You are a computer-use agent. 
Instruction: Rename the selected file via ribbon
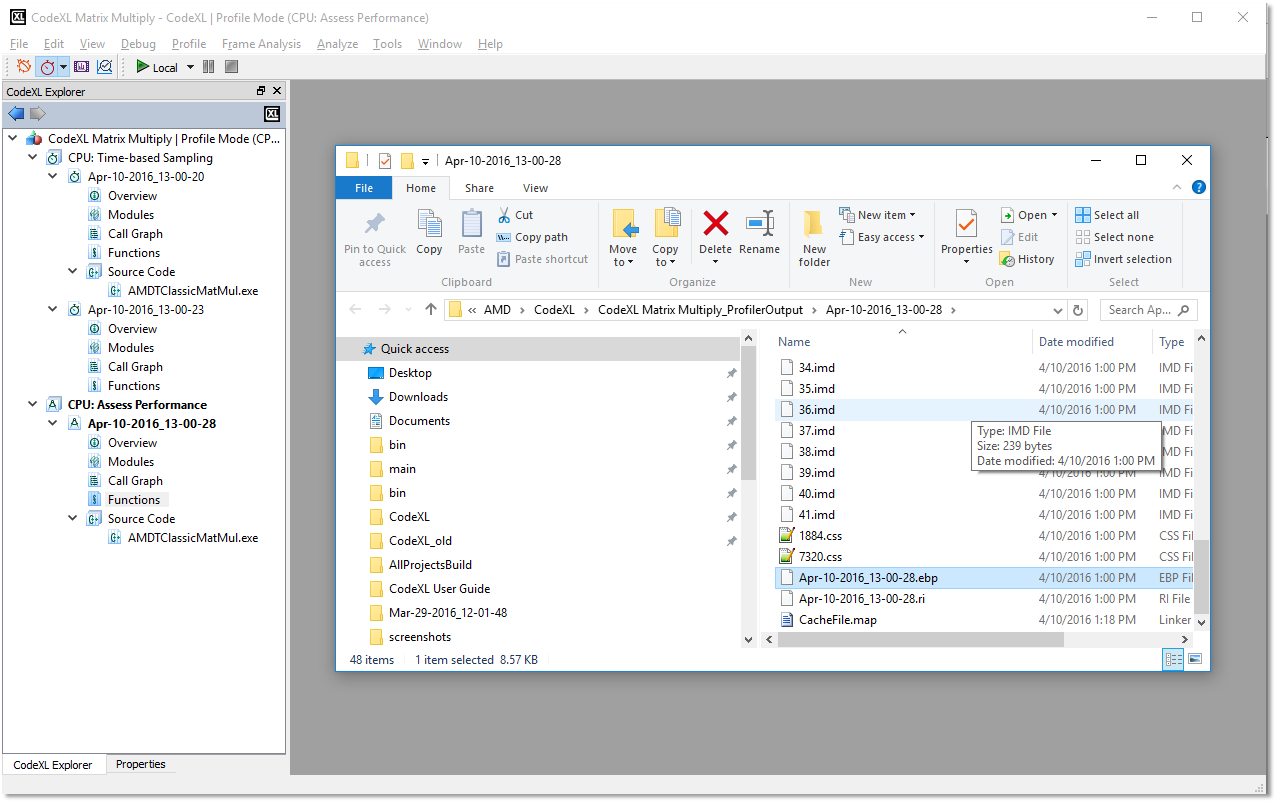[759, 233]
